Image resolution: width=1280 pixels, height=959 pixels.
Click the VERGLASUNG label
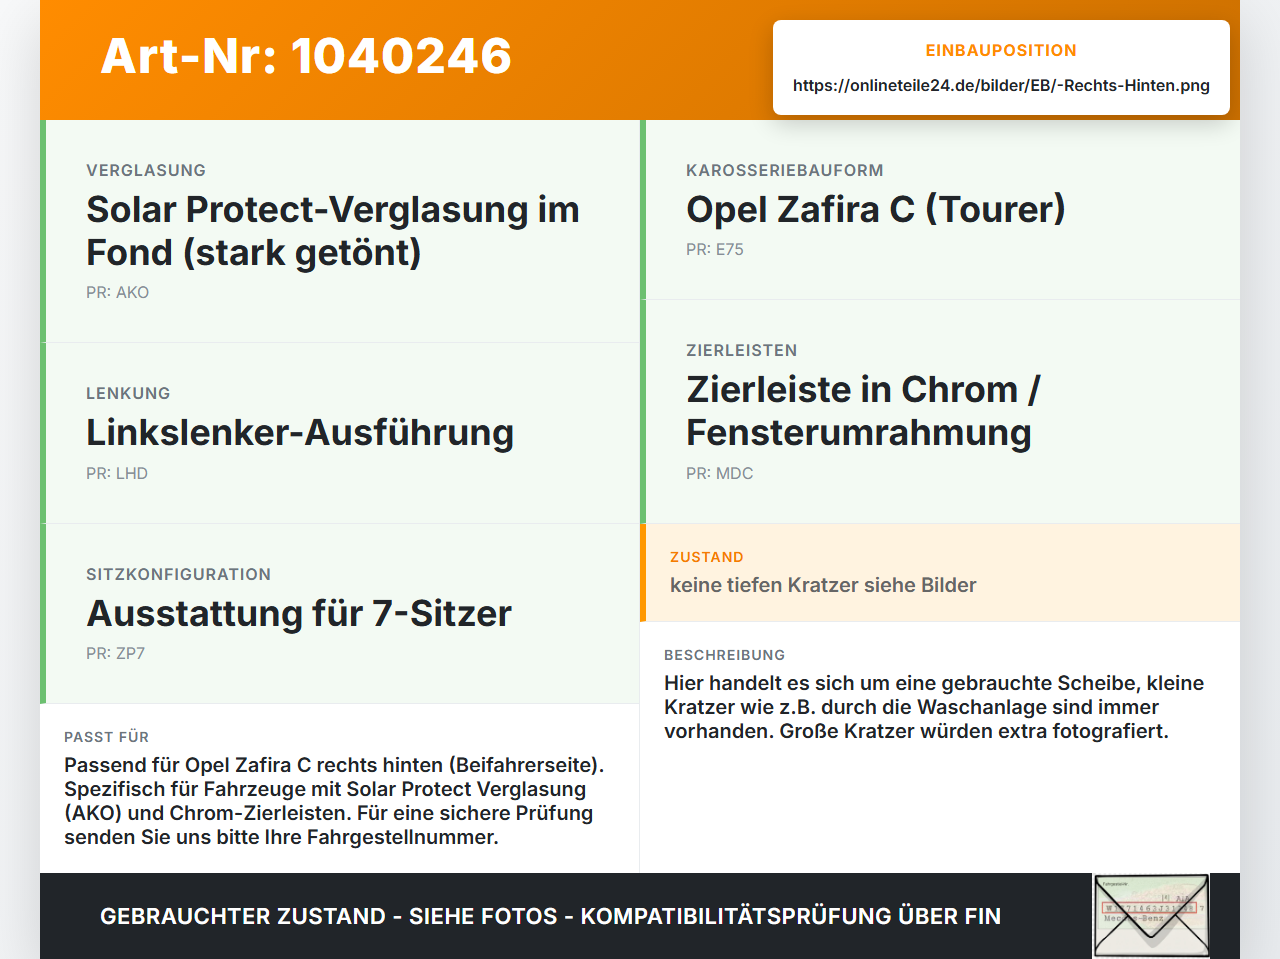[x=146, y=170]
